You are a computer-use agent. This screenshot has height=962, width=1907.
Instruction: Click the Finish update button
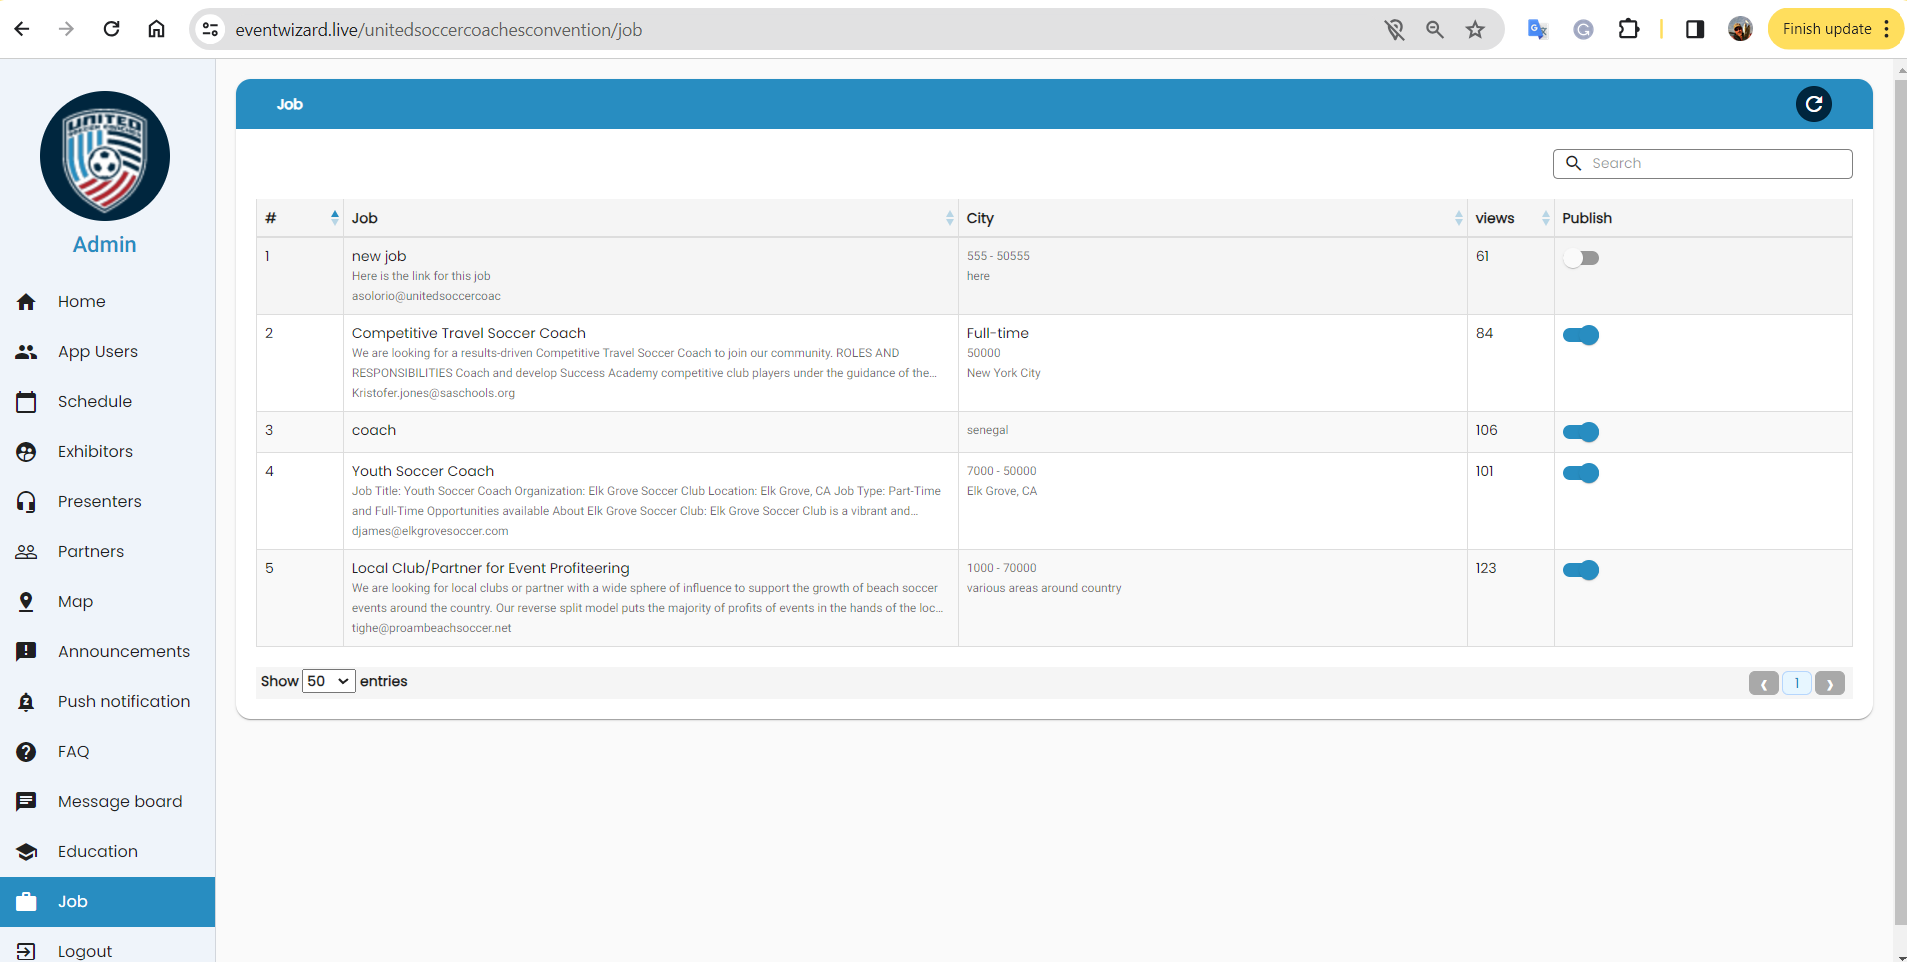click(1826, 29)
